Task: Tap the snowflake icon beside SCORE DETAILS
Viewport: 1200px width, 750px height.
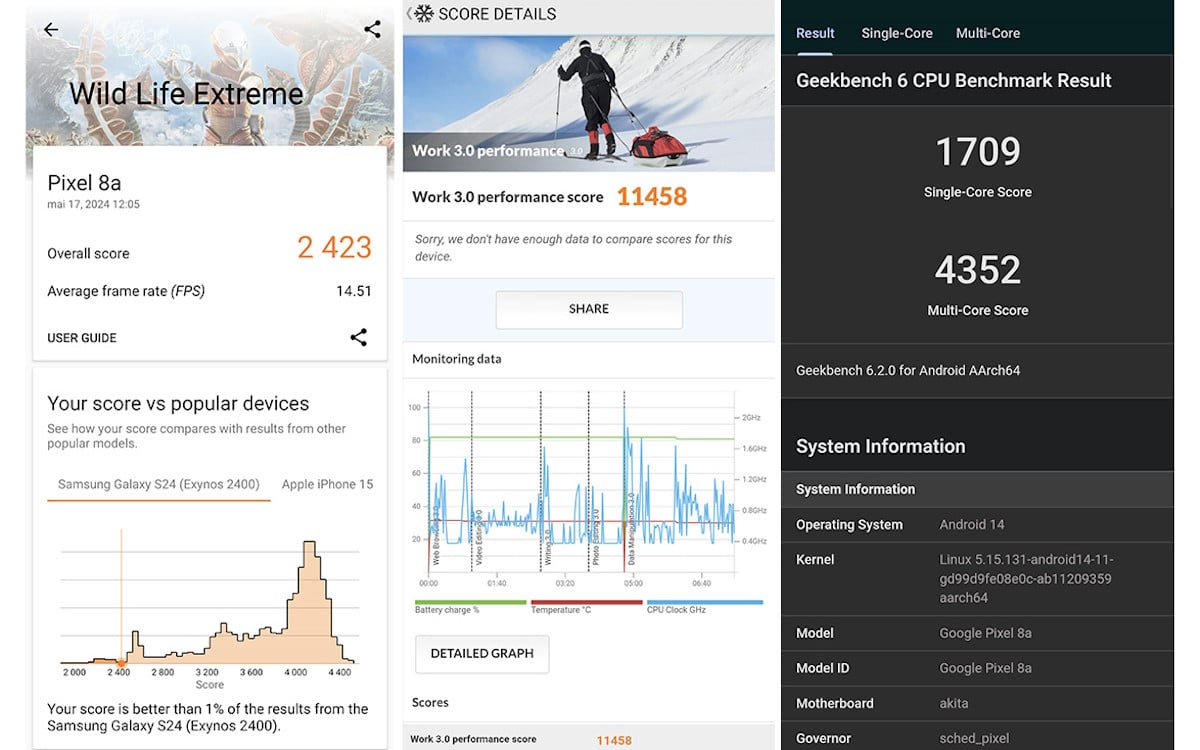Action: point(424,14)
